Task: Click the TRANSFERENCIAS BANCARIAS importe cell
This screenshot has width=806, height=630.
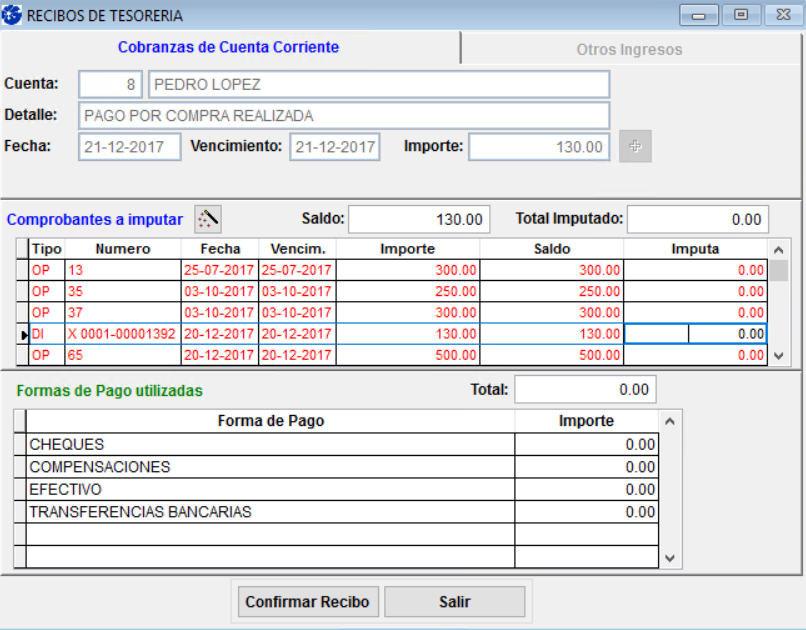Action: click(586, 512)
